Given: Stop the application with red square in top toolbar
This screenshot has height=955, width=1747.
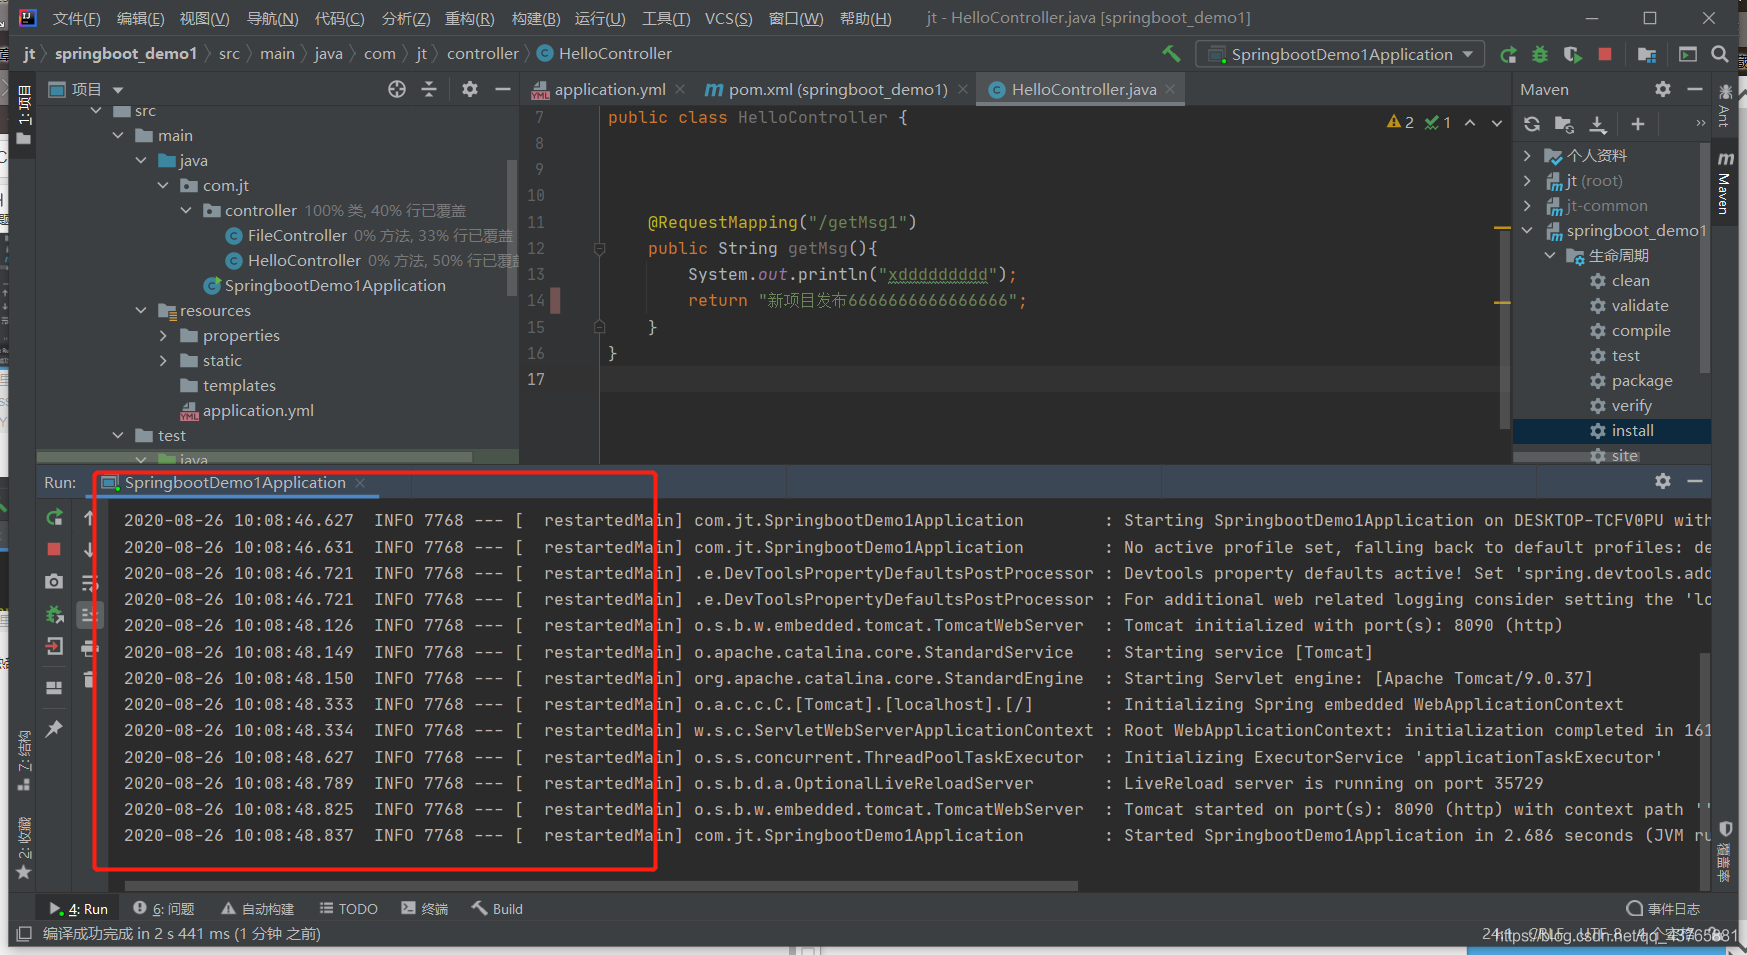Looking at the screenshot, I should (x=1605, y=55).
